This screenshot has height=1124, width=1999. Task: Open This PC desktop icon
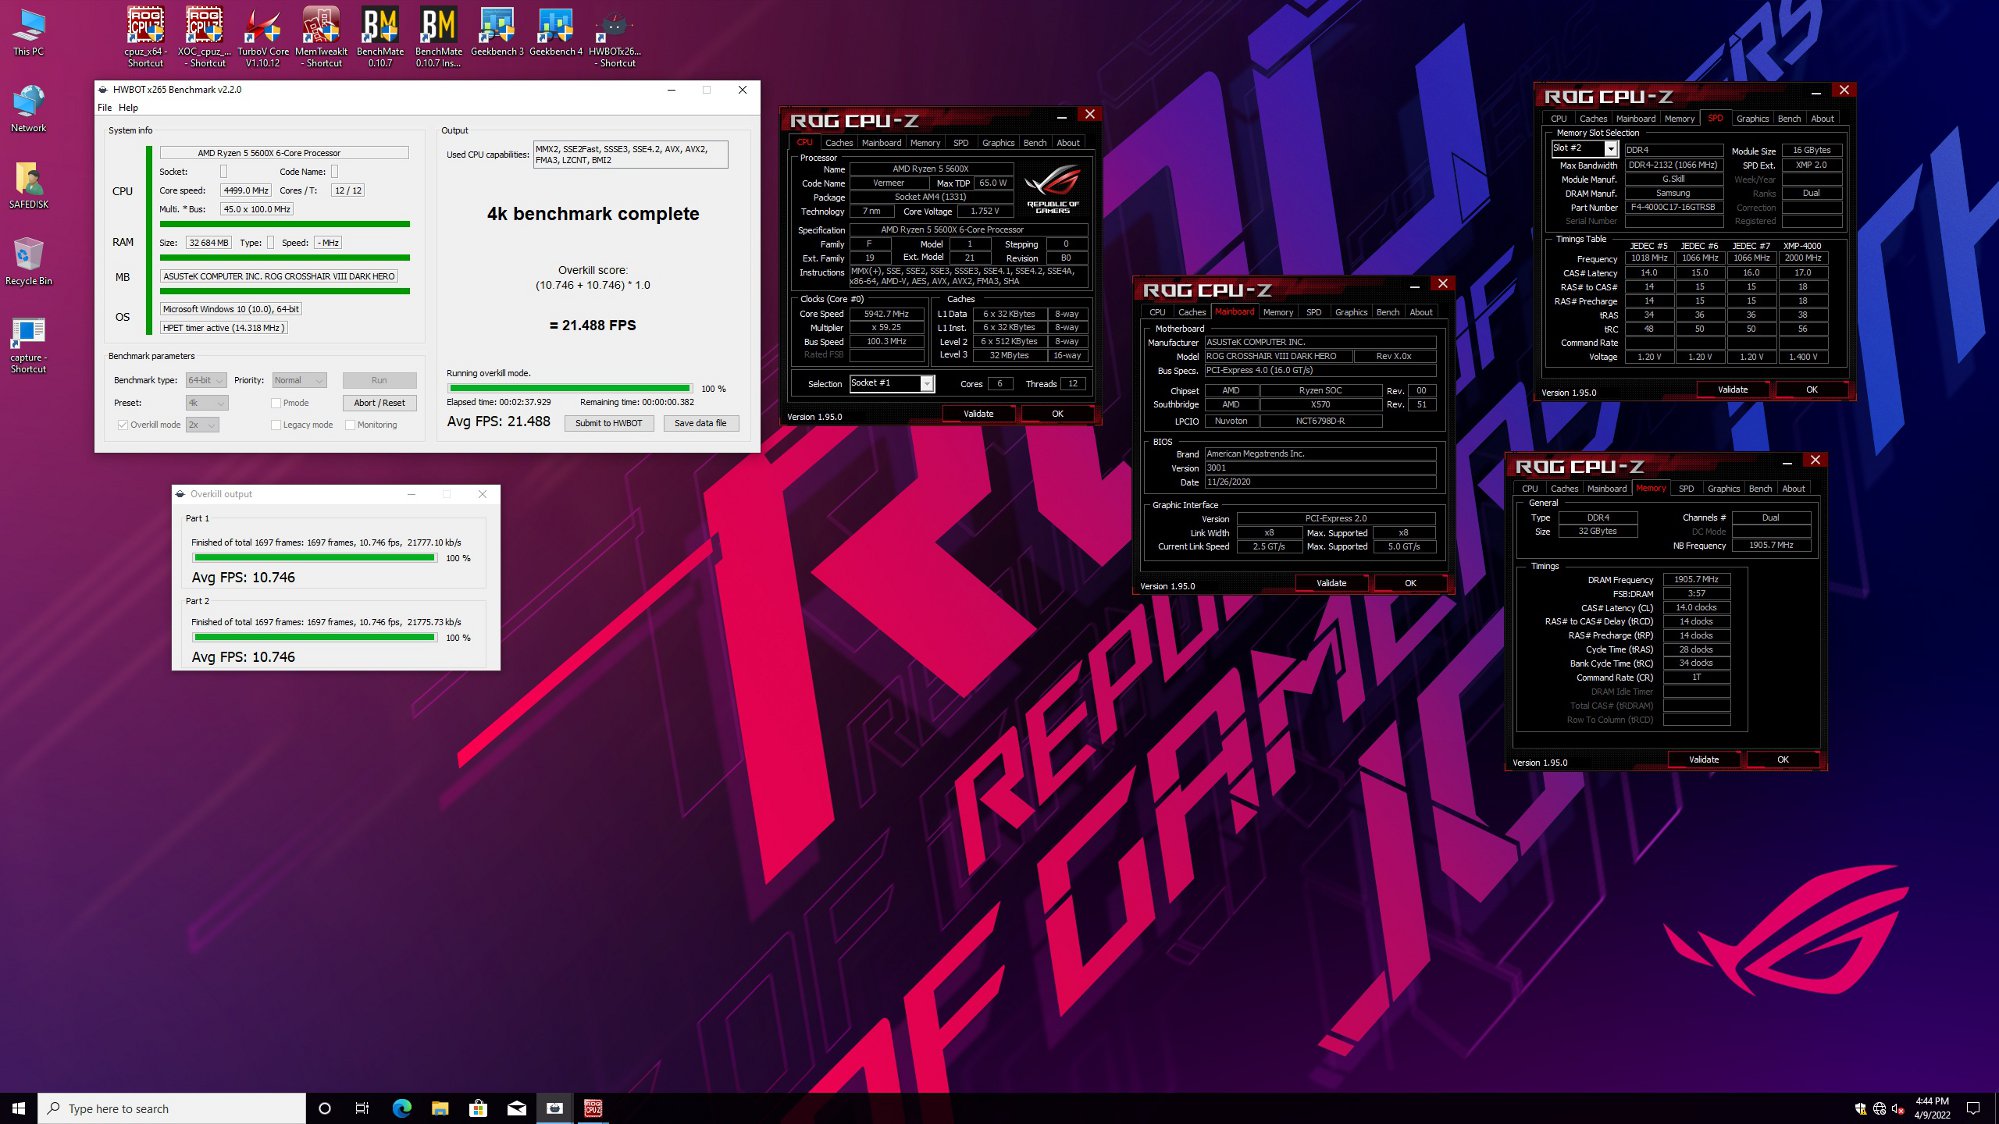tap(28, 32)
